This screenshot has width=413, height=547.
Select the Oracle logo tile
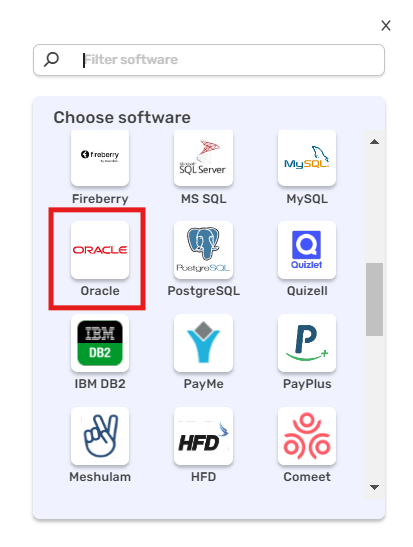(100, 250)
